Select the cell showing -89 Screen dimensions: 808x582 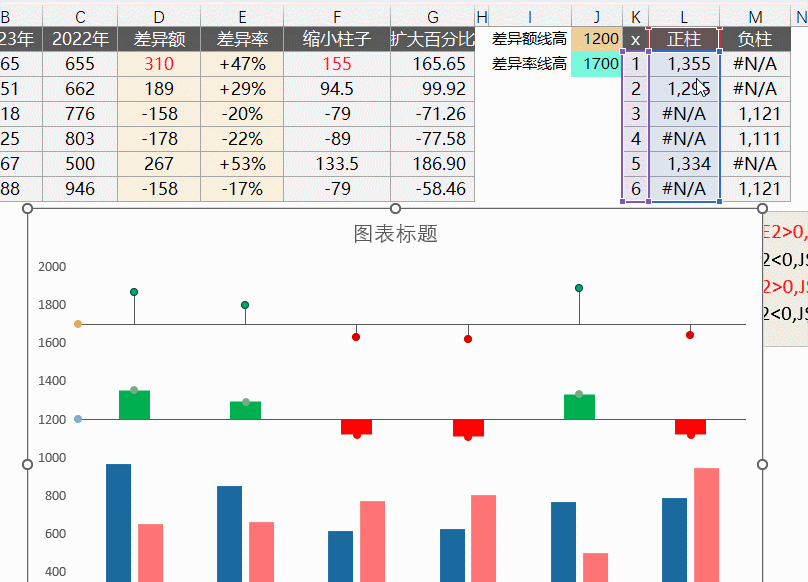(x=337, y=139)
